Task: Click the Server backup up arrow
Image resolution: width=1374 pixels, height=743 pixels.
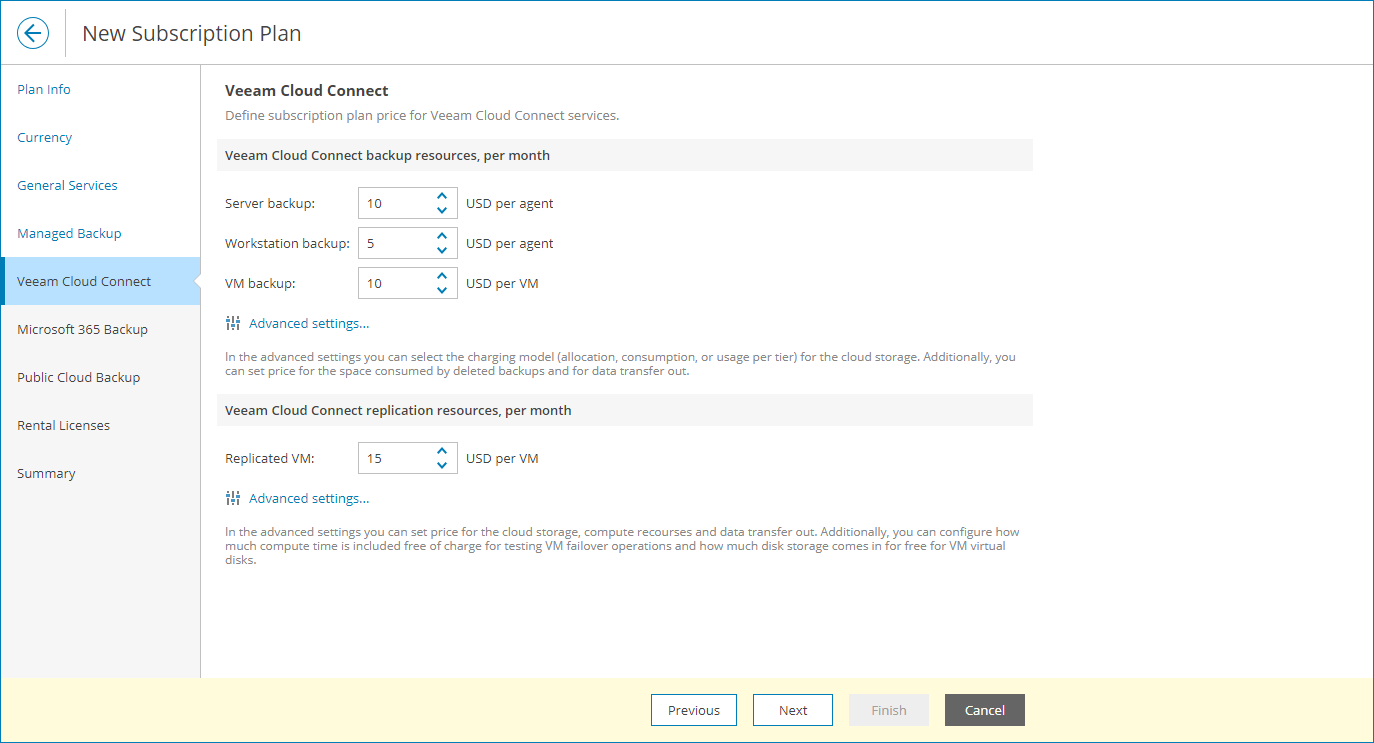Action: (x=441, y=196)
